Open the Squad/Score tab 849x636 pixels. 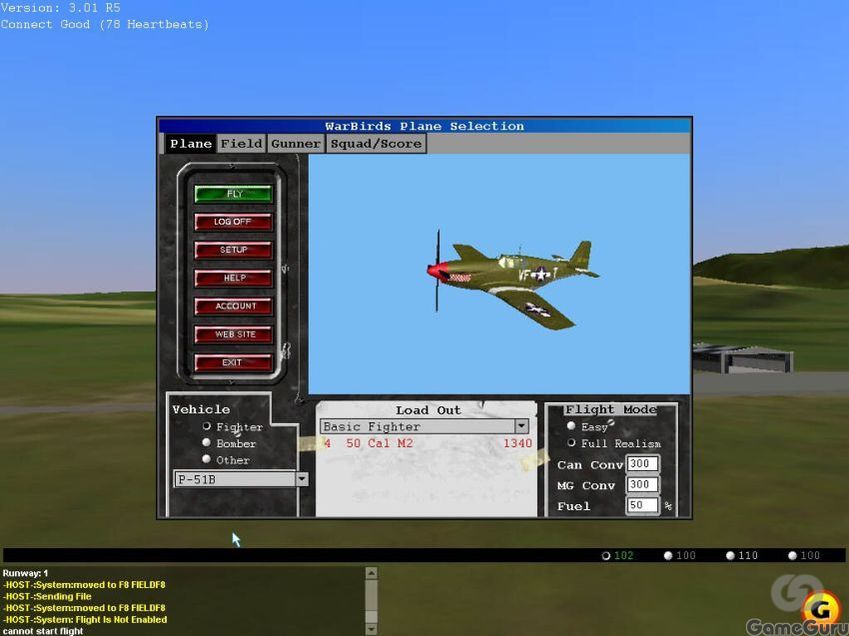pyautogui.click(x=376, y=144)
